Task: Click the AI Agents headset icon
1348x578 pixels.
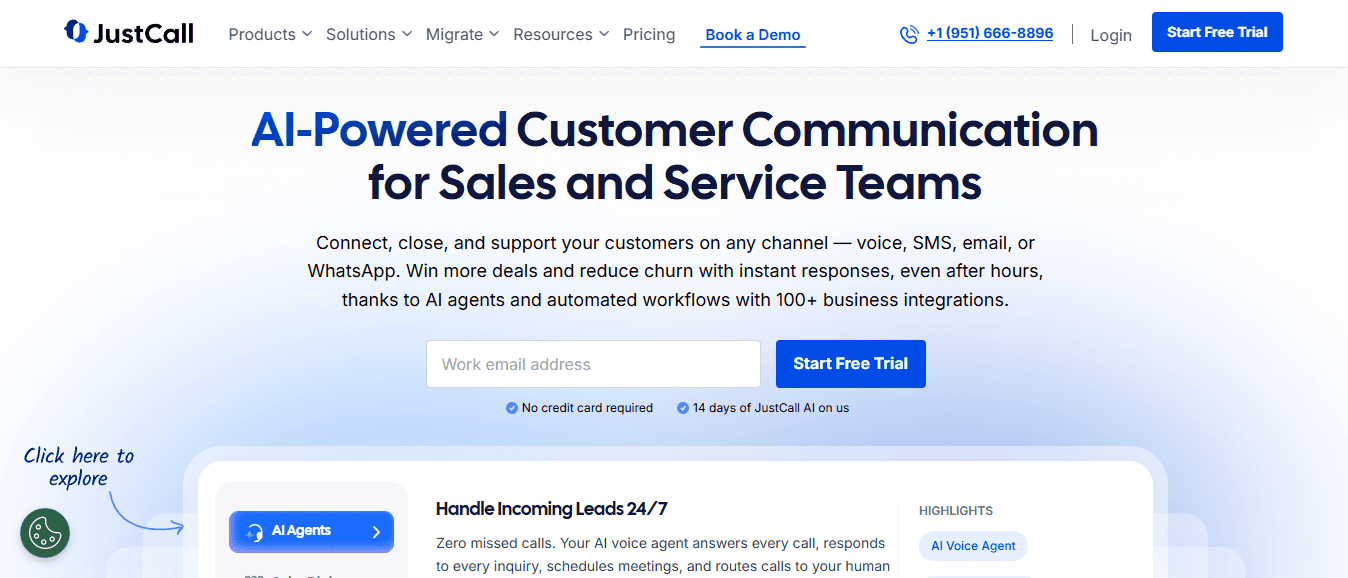Action: [255, 532]
